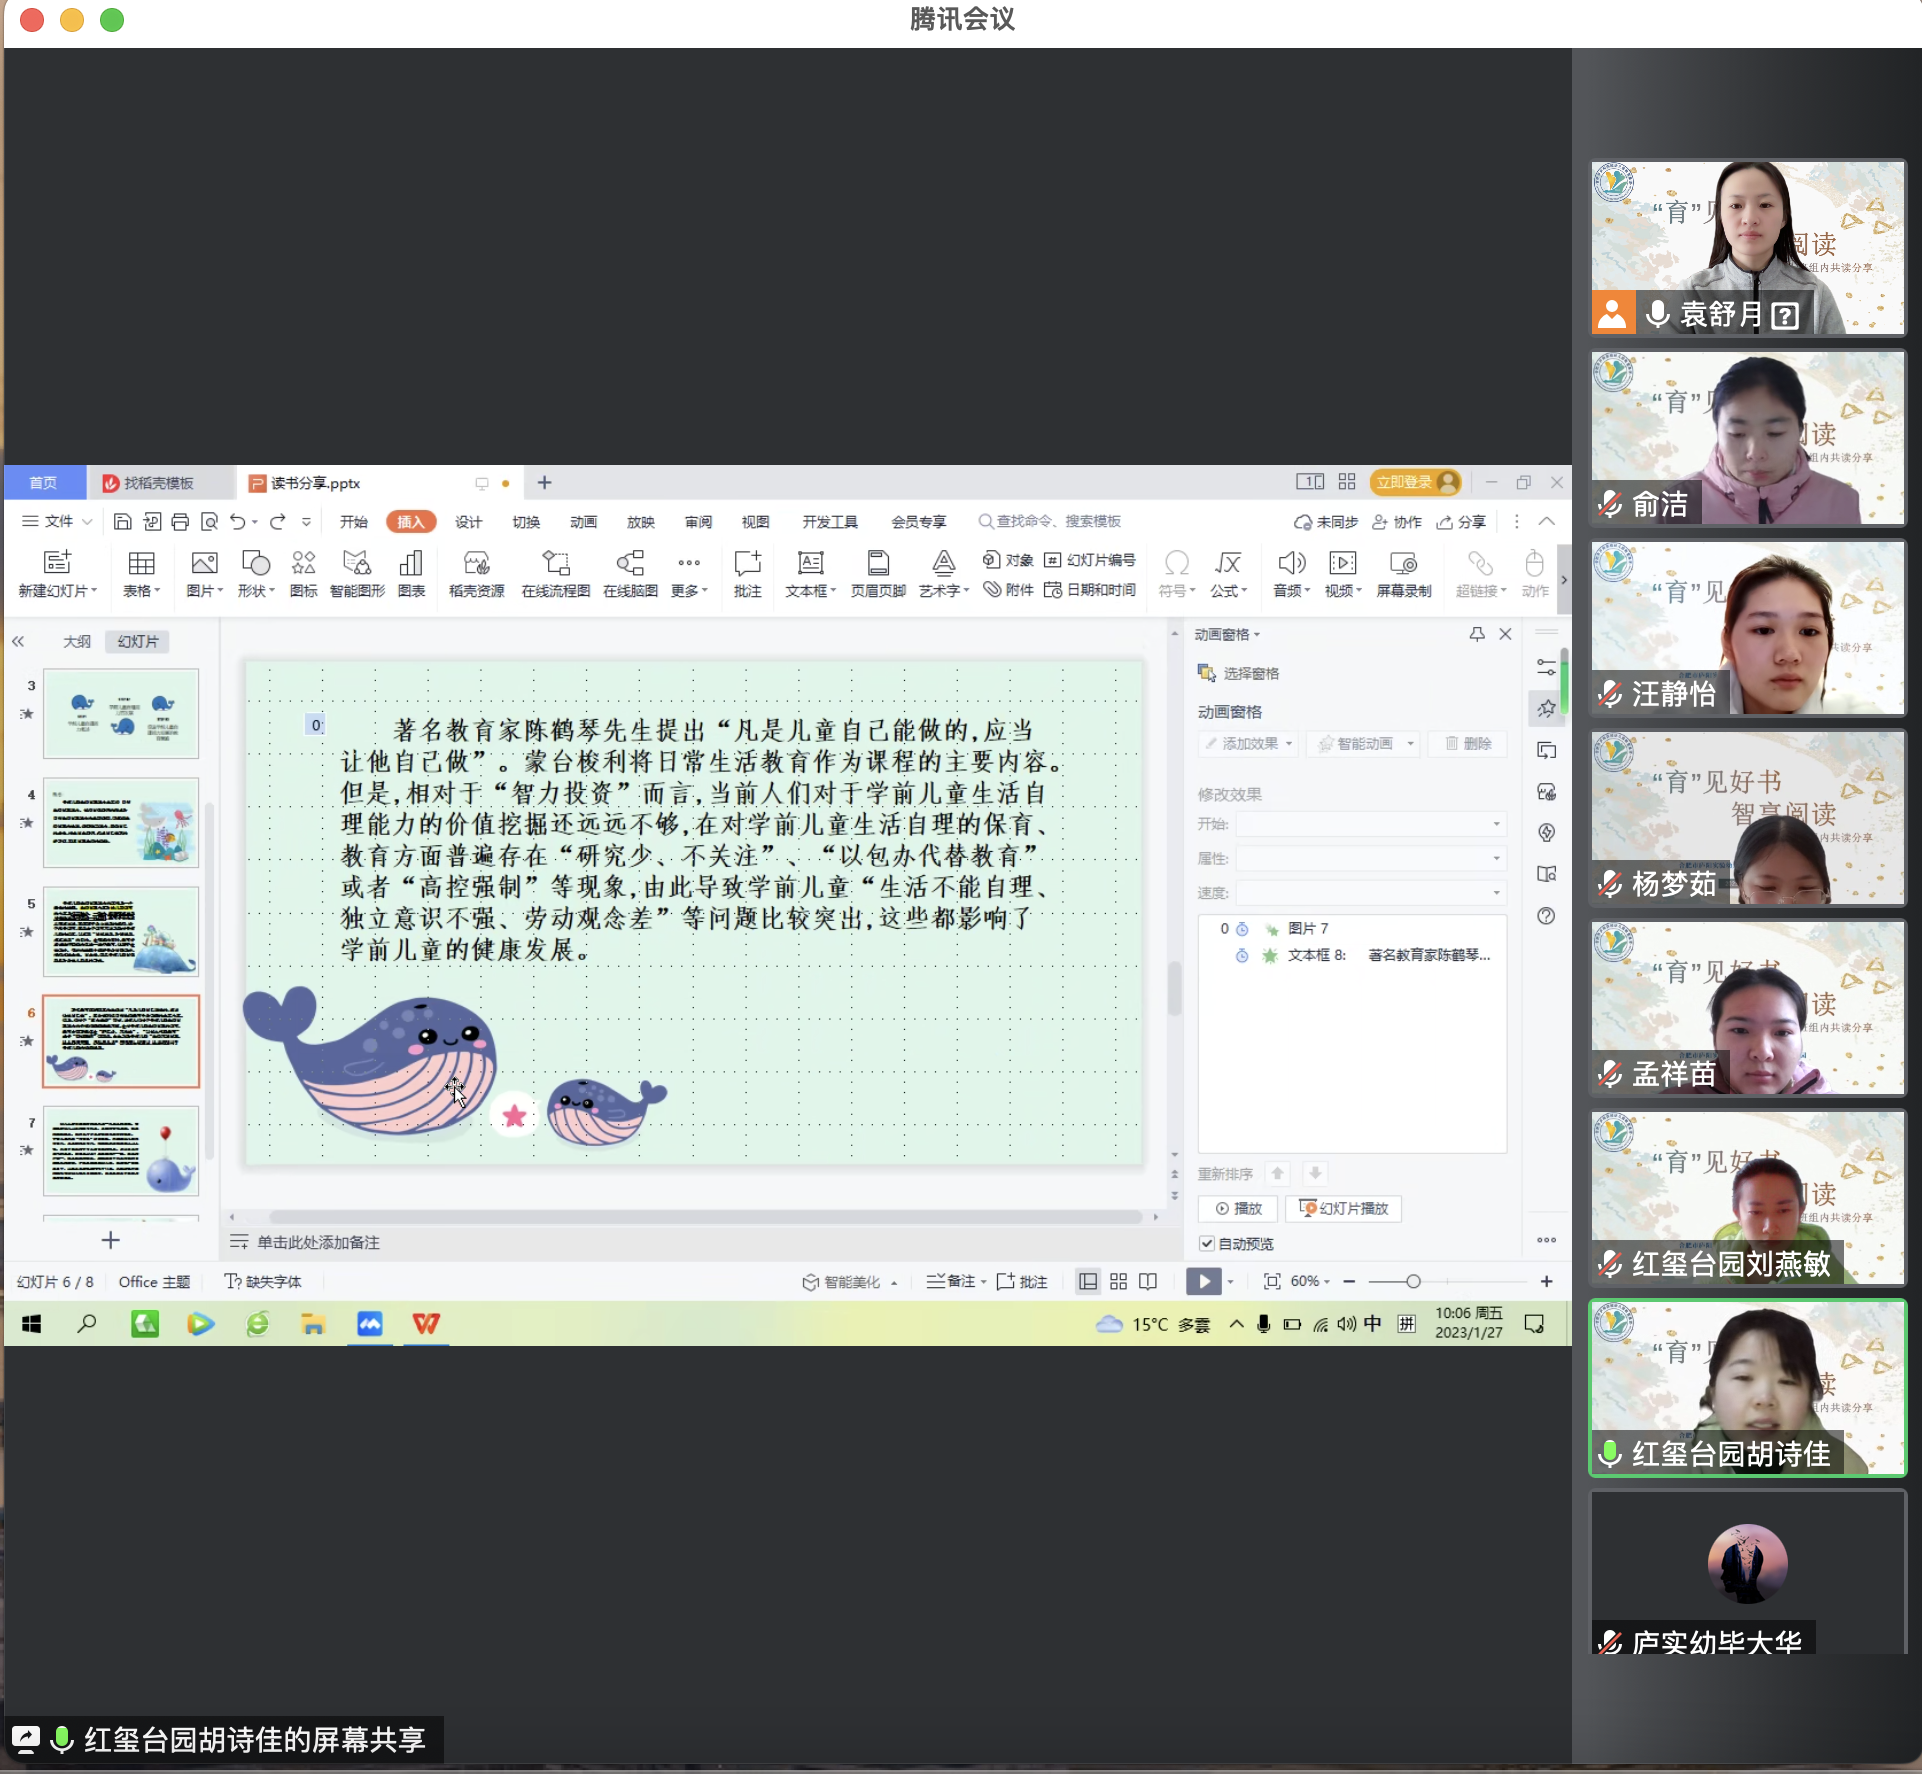Click the undo arrow icon

coord(237,521)
